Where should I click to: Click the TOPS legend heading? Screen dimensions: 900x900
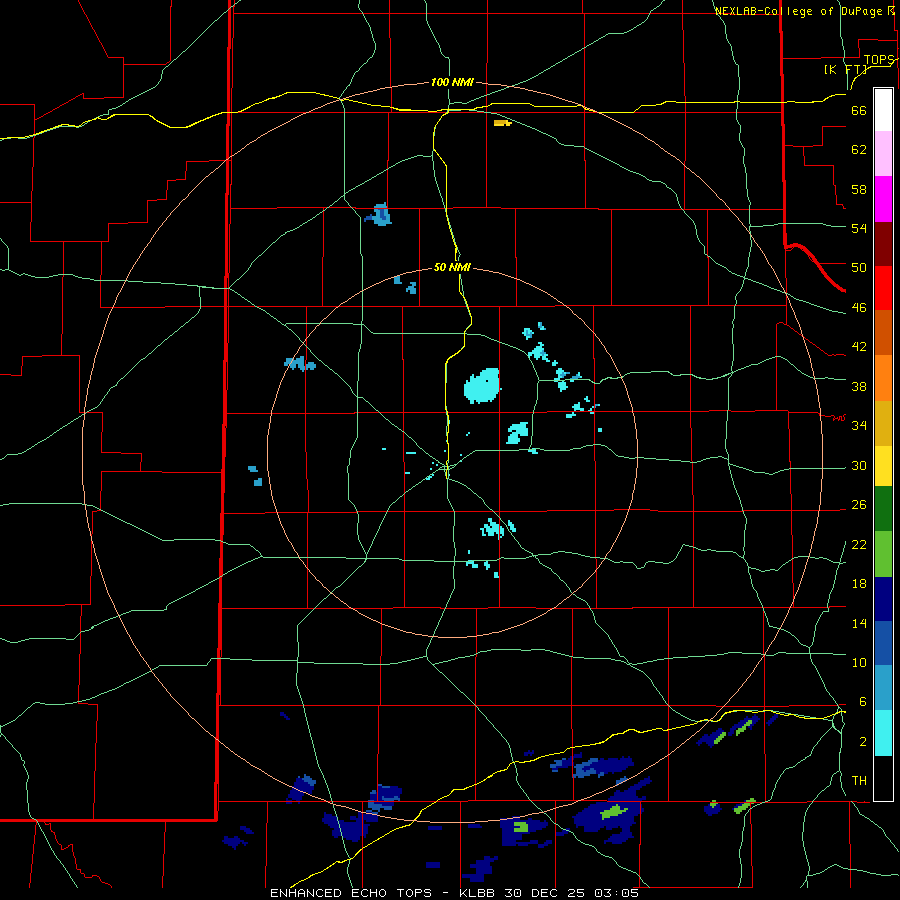click(x=878, y=59)
